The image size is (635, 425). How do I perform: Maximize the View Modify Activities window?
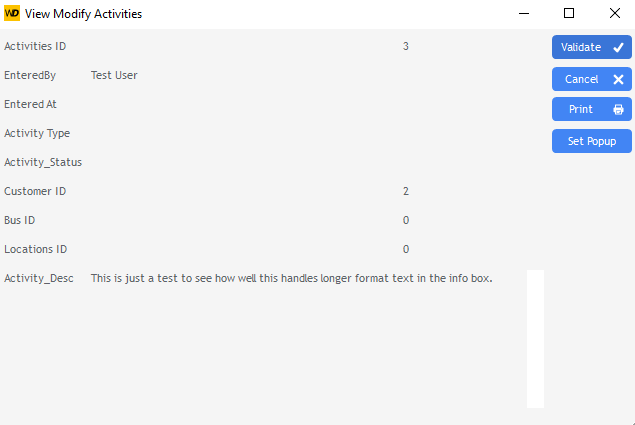pos(569,14)
